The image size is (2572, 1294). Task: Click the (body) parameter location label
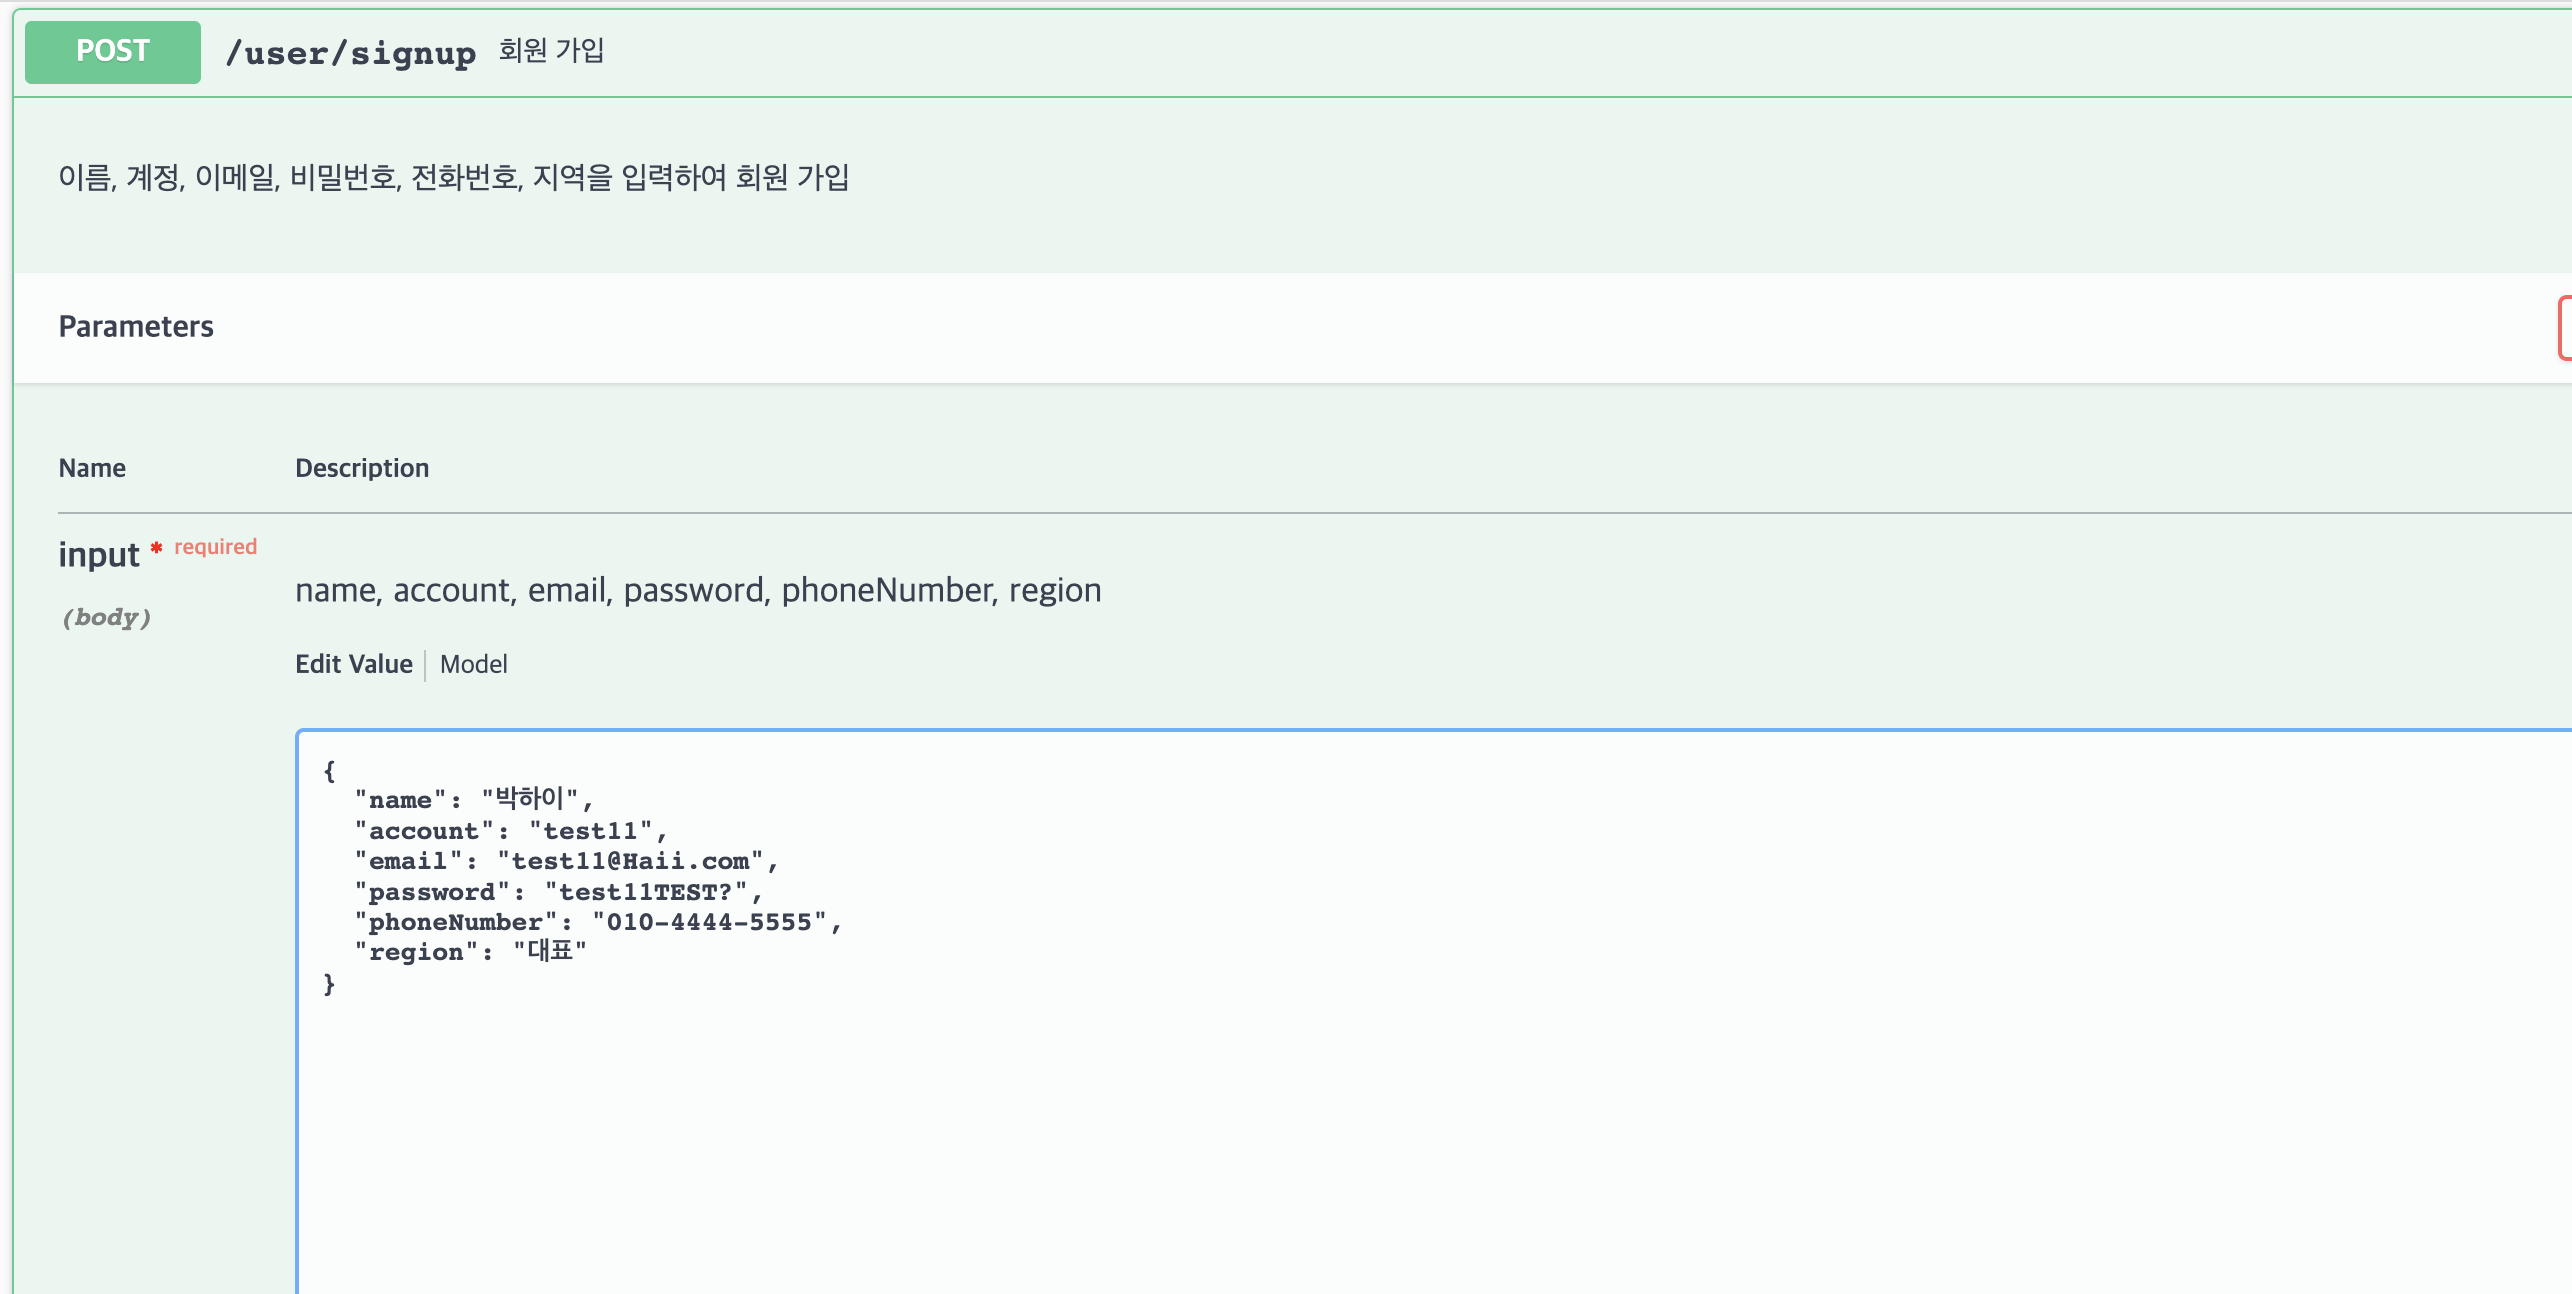pos(107,617)
